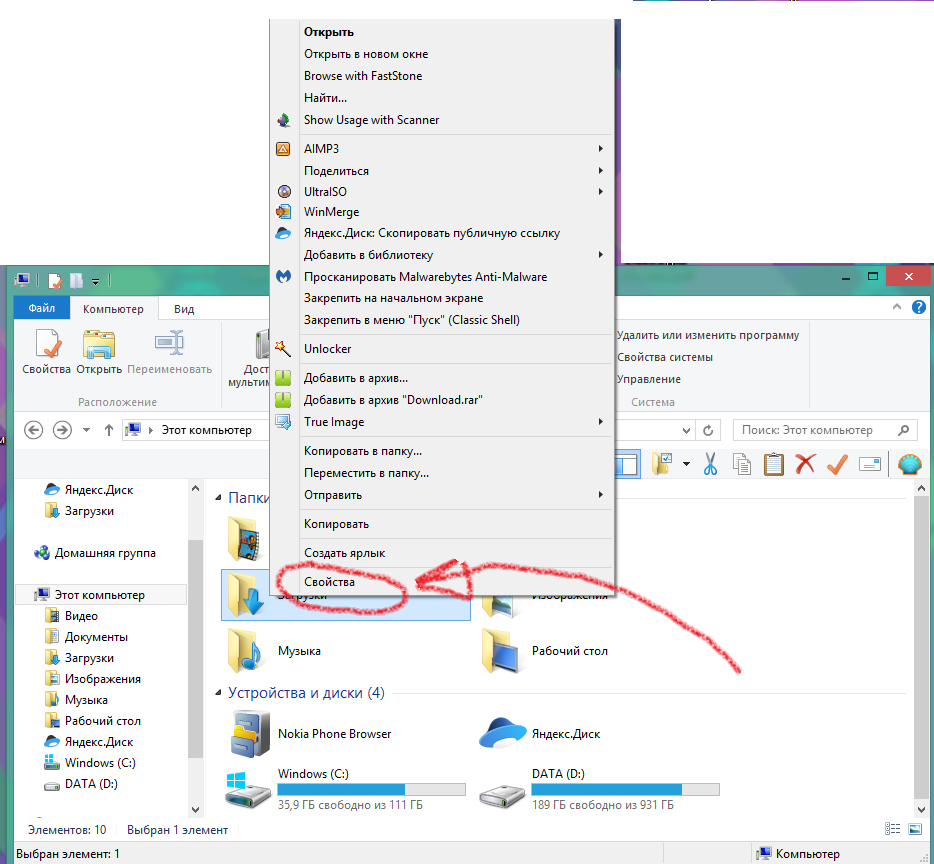Screen dimensions: 934x864
Task: Select Свойства in the context menu
Action: (x=329, y=581)
